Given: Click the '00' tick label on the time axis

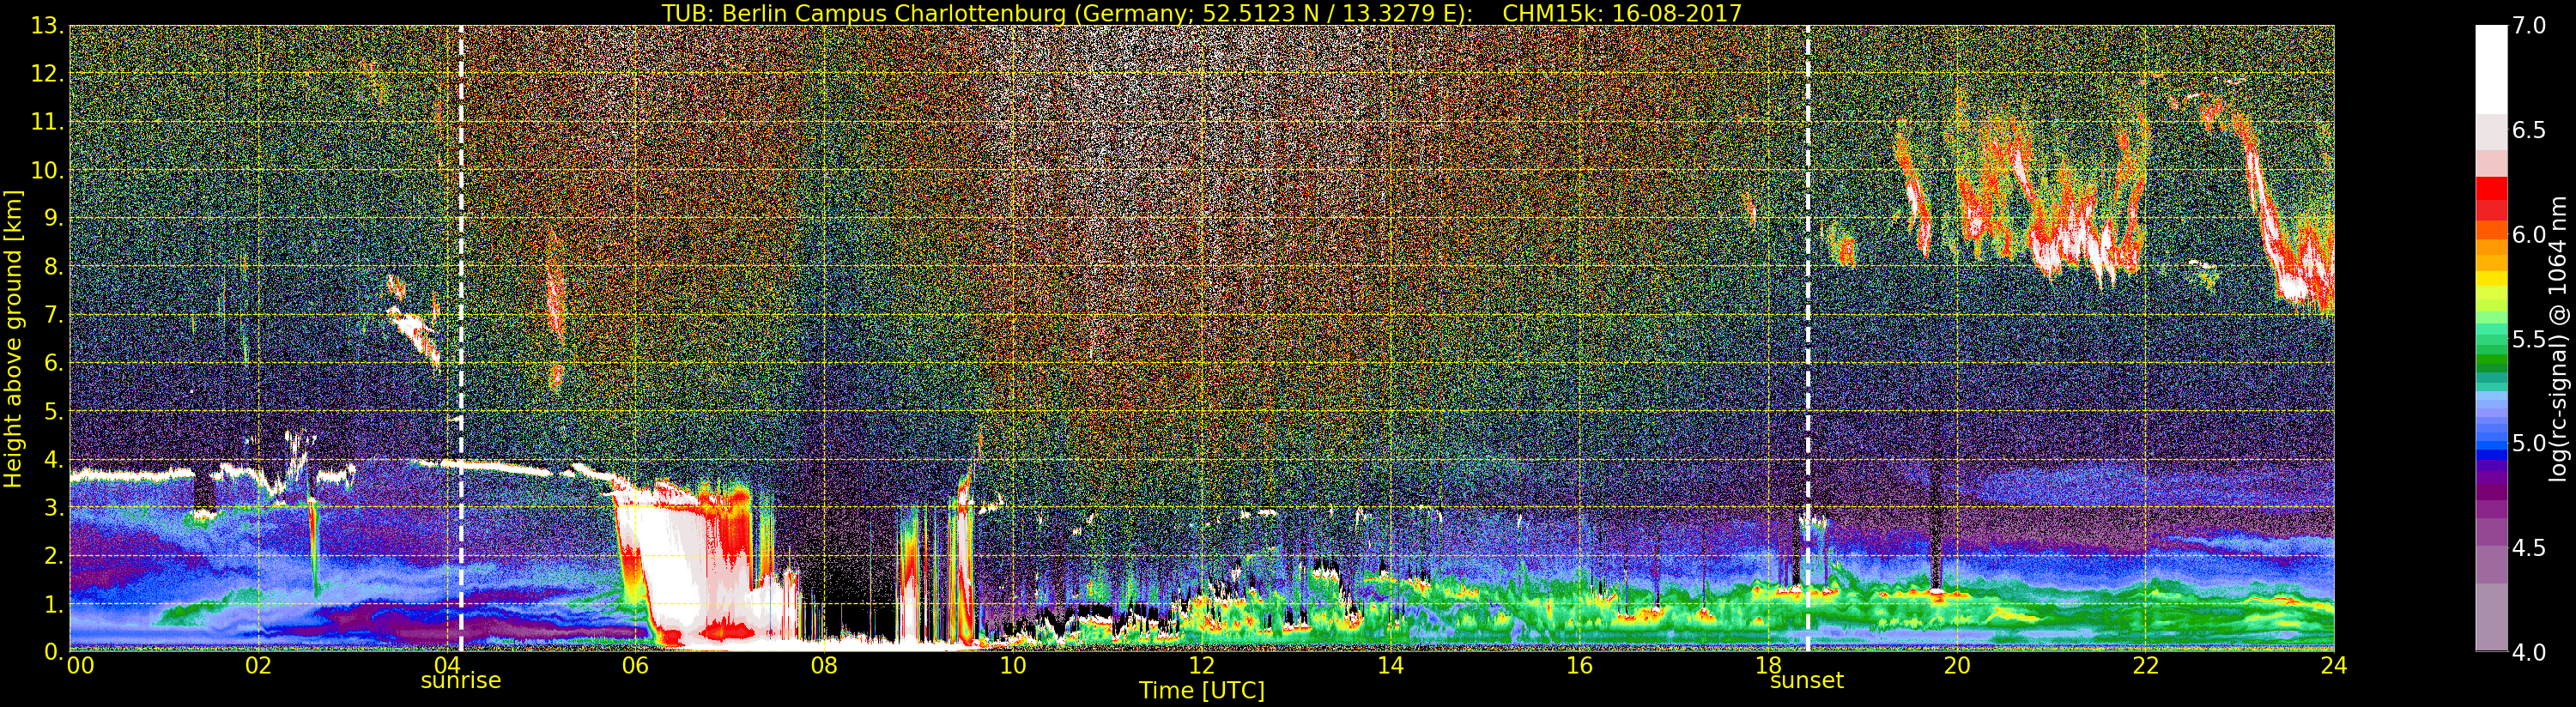Looking at the screenshot, I should pyautogui.click(x=79, y=666).
